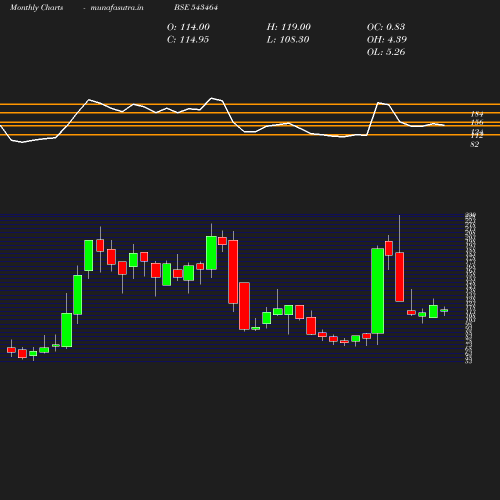Click the tallest green candlestick on the chart
The image size is (500, 500).
tap(377, 291)
